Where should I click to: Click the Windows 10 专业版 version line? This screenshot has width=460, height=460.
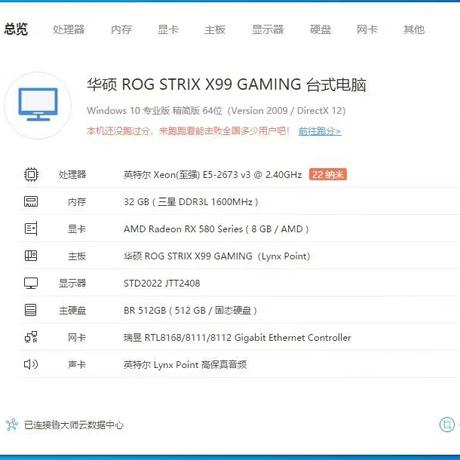[x=216, y=110]
